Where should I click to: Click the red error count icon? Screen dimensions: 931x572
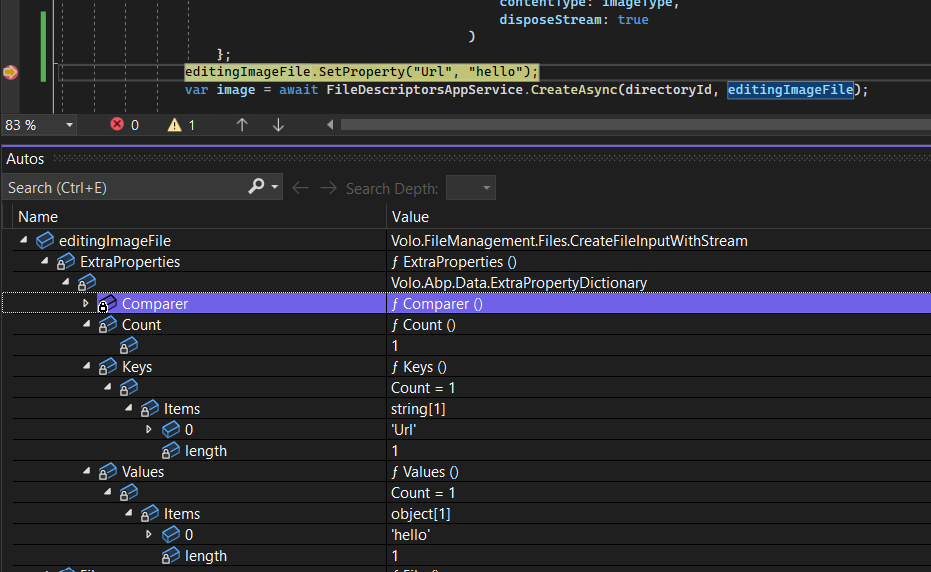point(117,125)
